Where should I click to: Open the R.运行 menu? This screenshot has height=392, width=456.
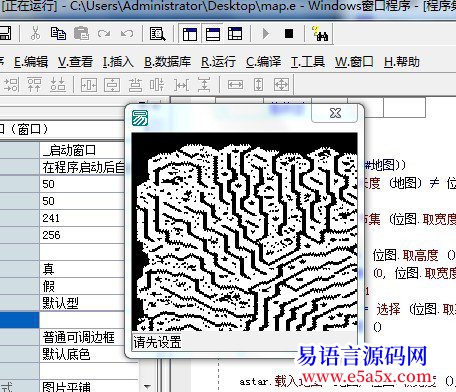click(x=218, y=62)
